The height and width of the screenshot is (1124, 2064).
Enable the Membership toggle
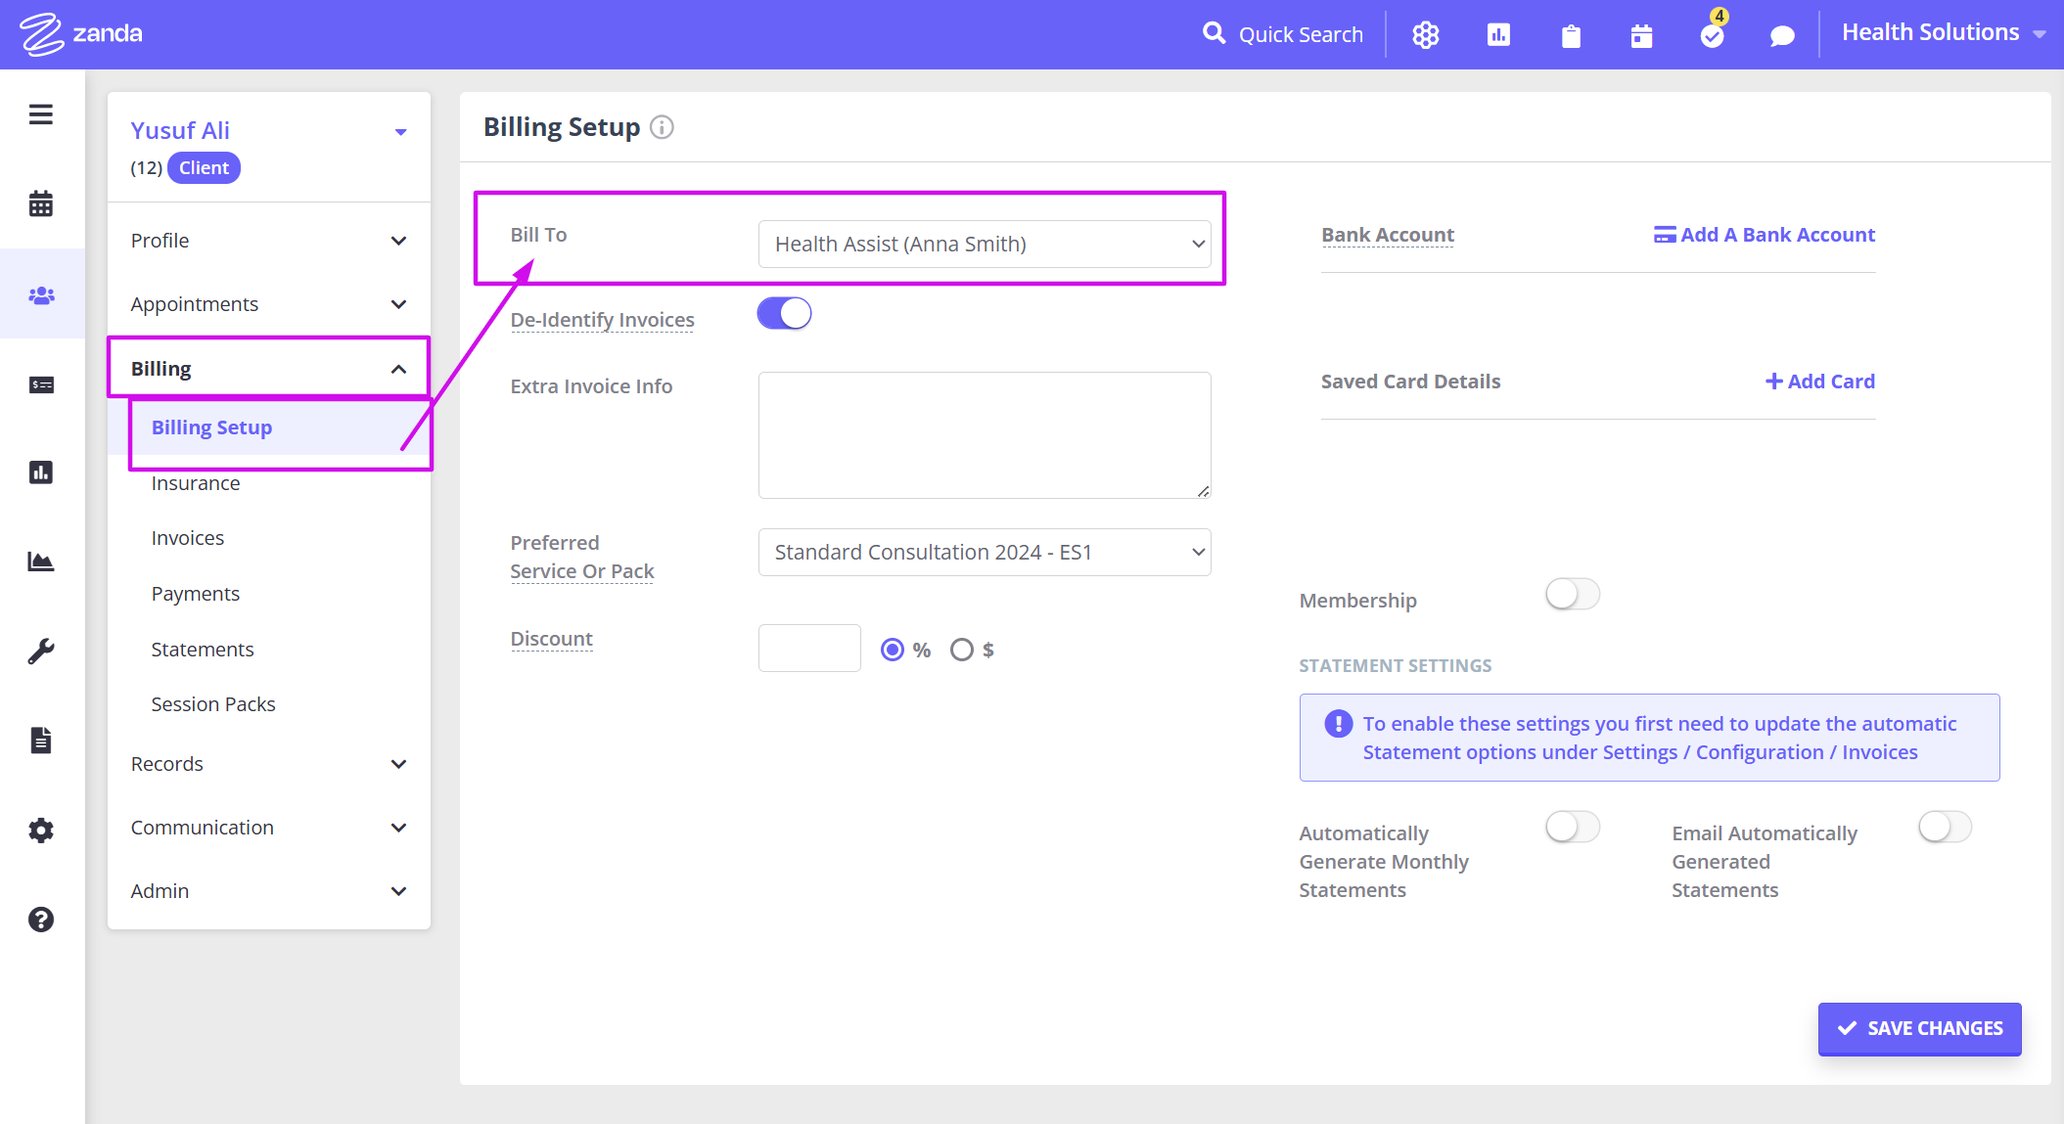[1571, 593]
